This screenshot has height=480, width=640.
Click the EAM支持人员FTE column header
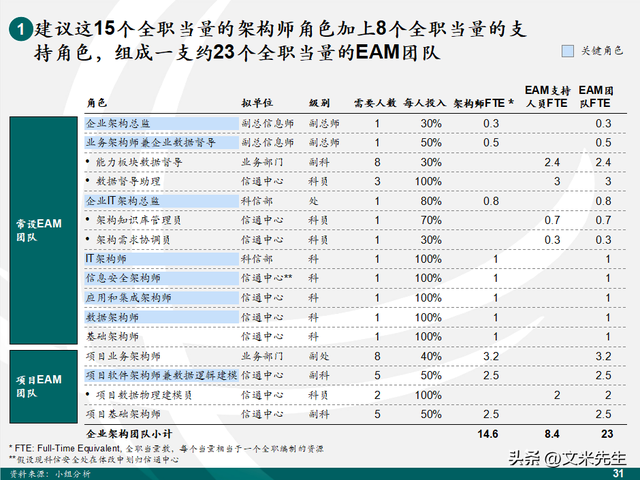[549, 96]
